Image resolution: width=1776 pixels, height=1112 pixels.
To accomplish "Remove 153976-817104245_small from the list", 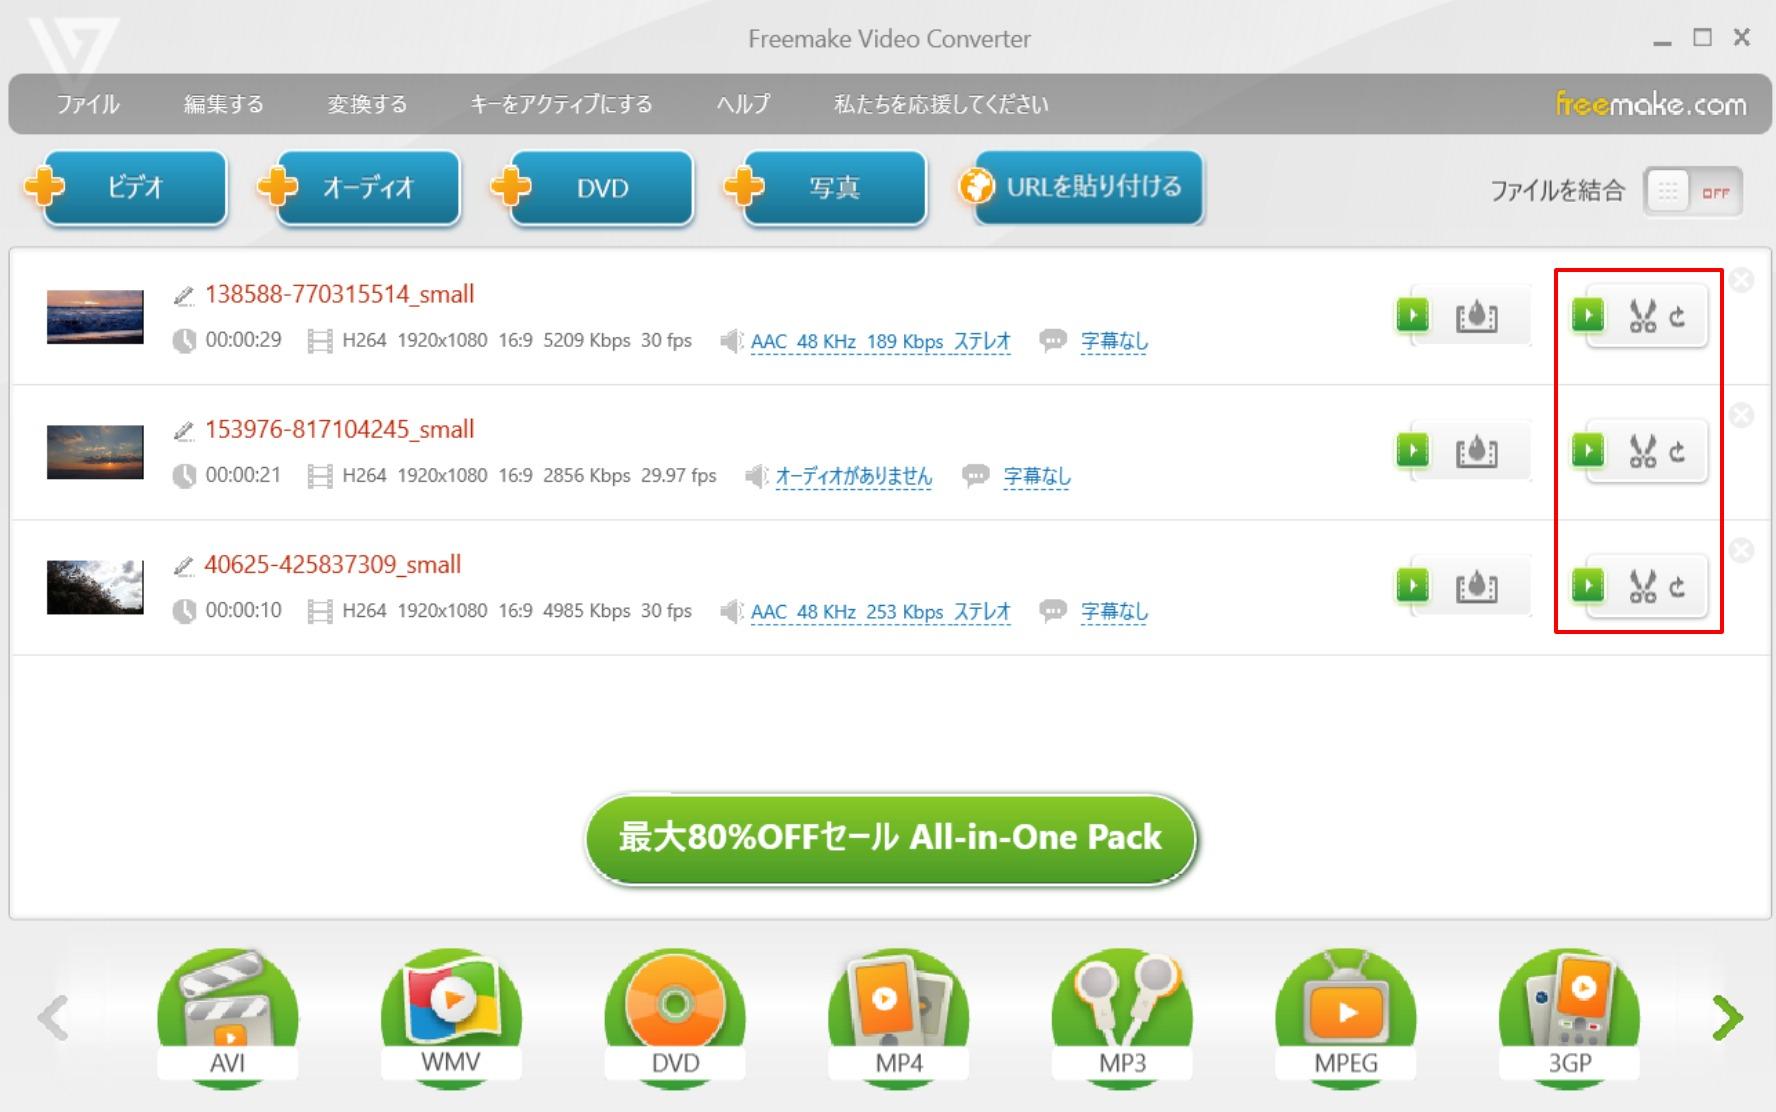I will (x=1741, y=415).
